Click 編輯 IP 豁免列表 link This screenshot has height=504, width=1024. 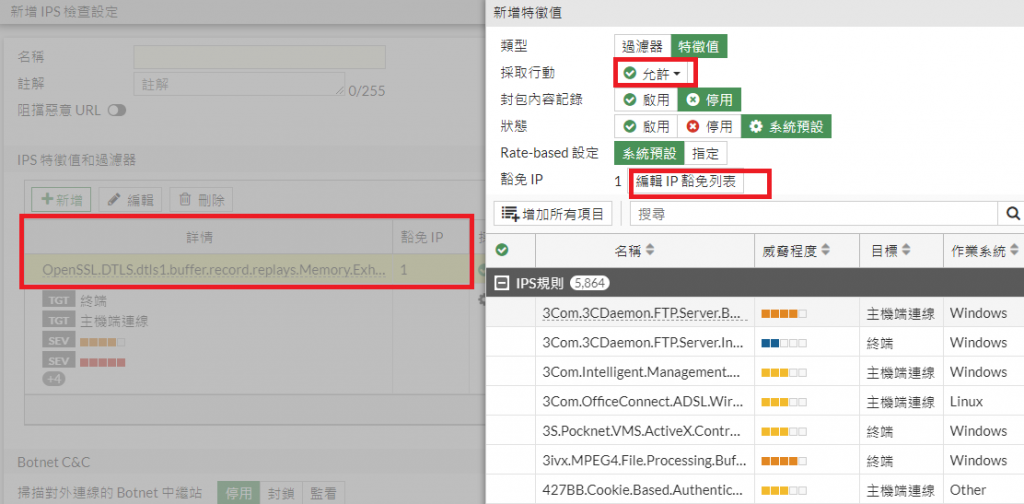tap(686, 181)
